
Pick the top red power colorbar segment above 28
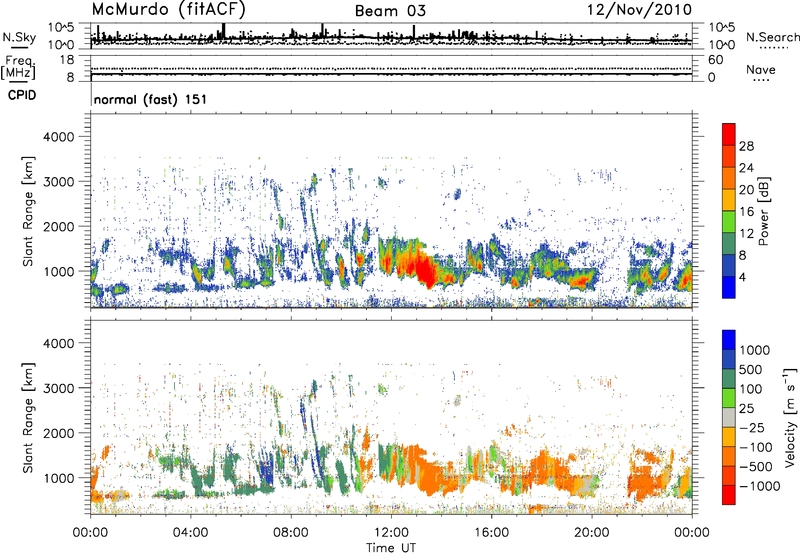pyautogui.click(x=729, y=134)
